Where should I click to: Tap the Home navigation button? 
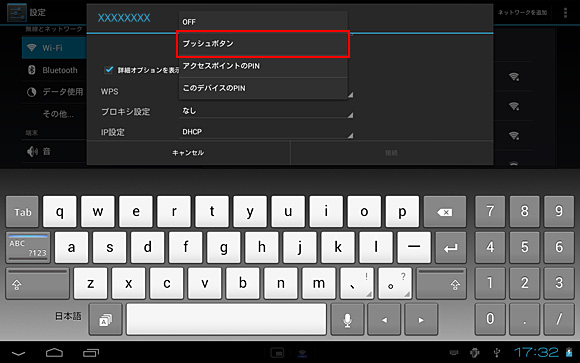pyautogui.click(x=54, y=353)
